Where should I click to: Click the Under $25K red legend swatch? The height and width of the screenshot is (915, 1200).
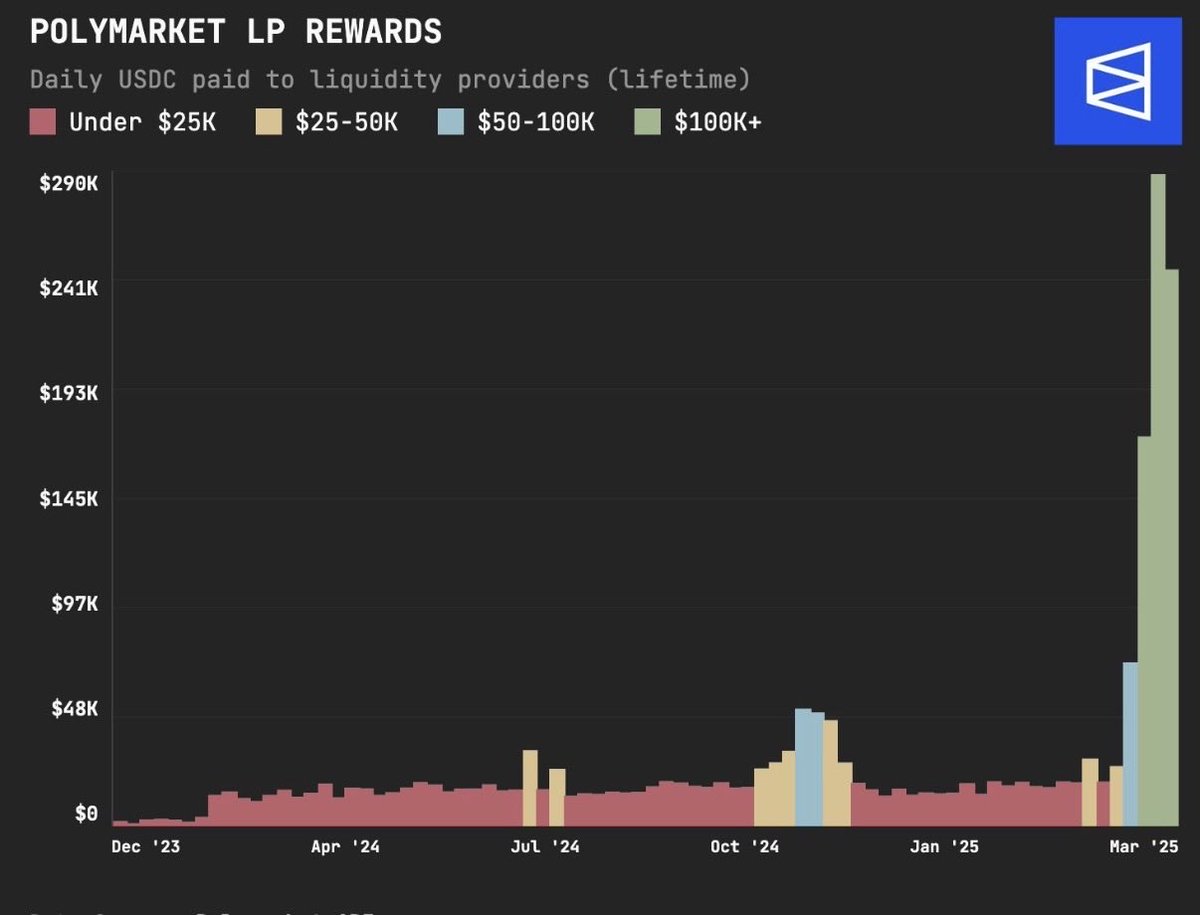pyautogui.click(x=42, y=123)
